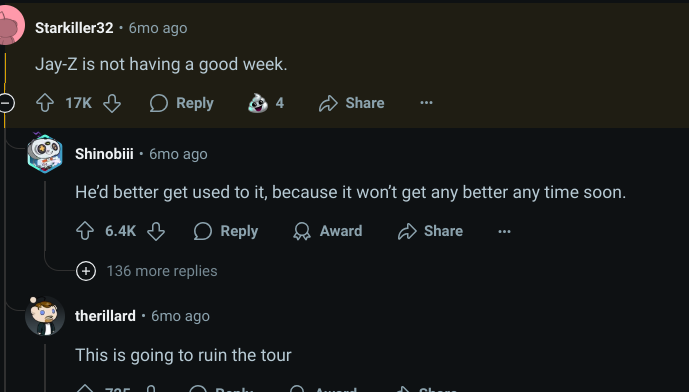689x392 pixels.
Task: Expand 136 more replies
Action: coord(147,271)
